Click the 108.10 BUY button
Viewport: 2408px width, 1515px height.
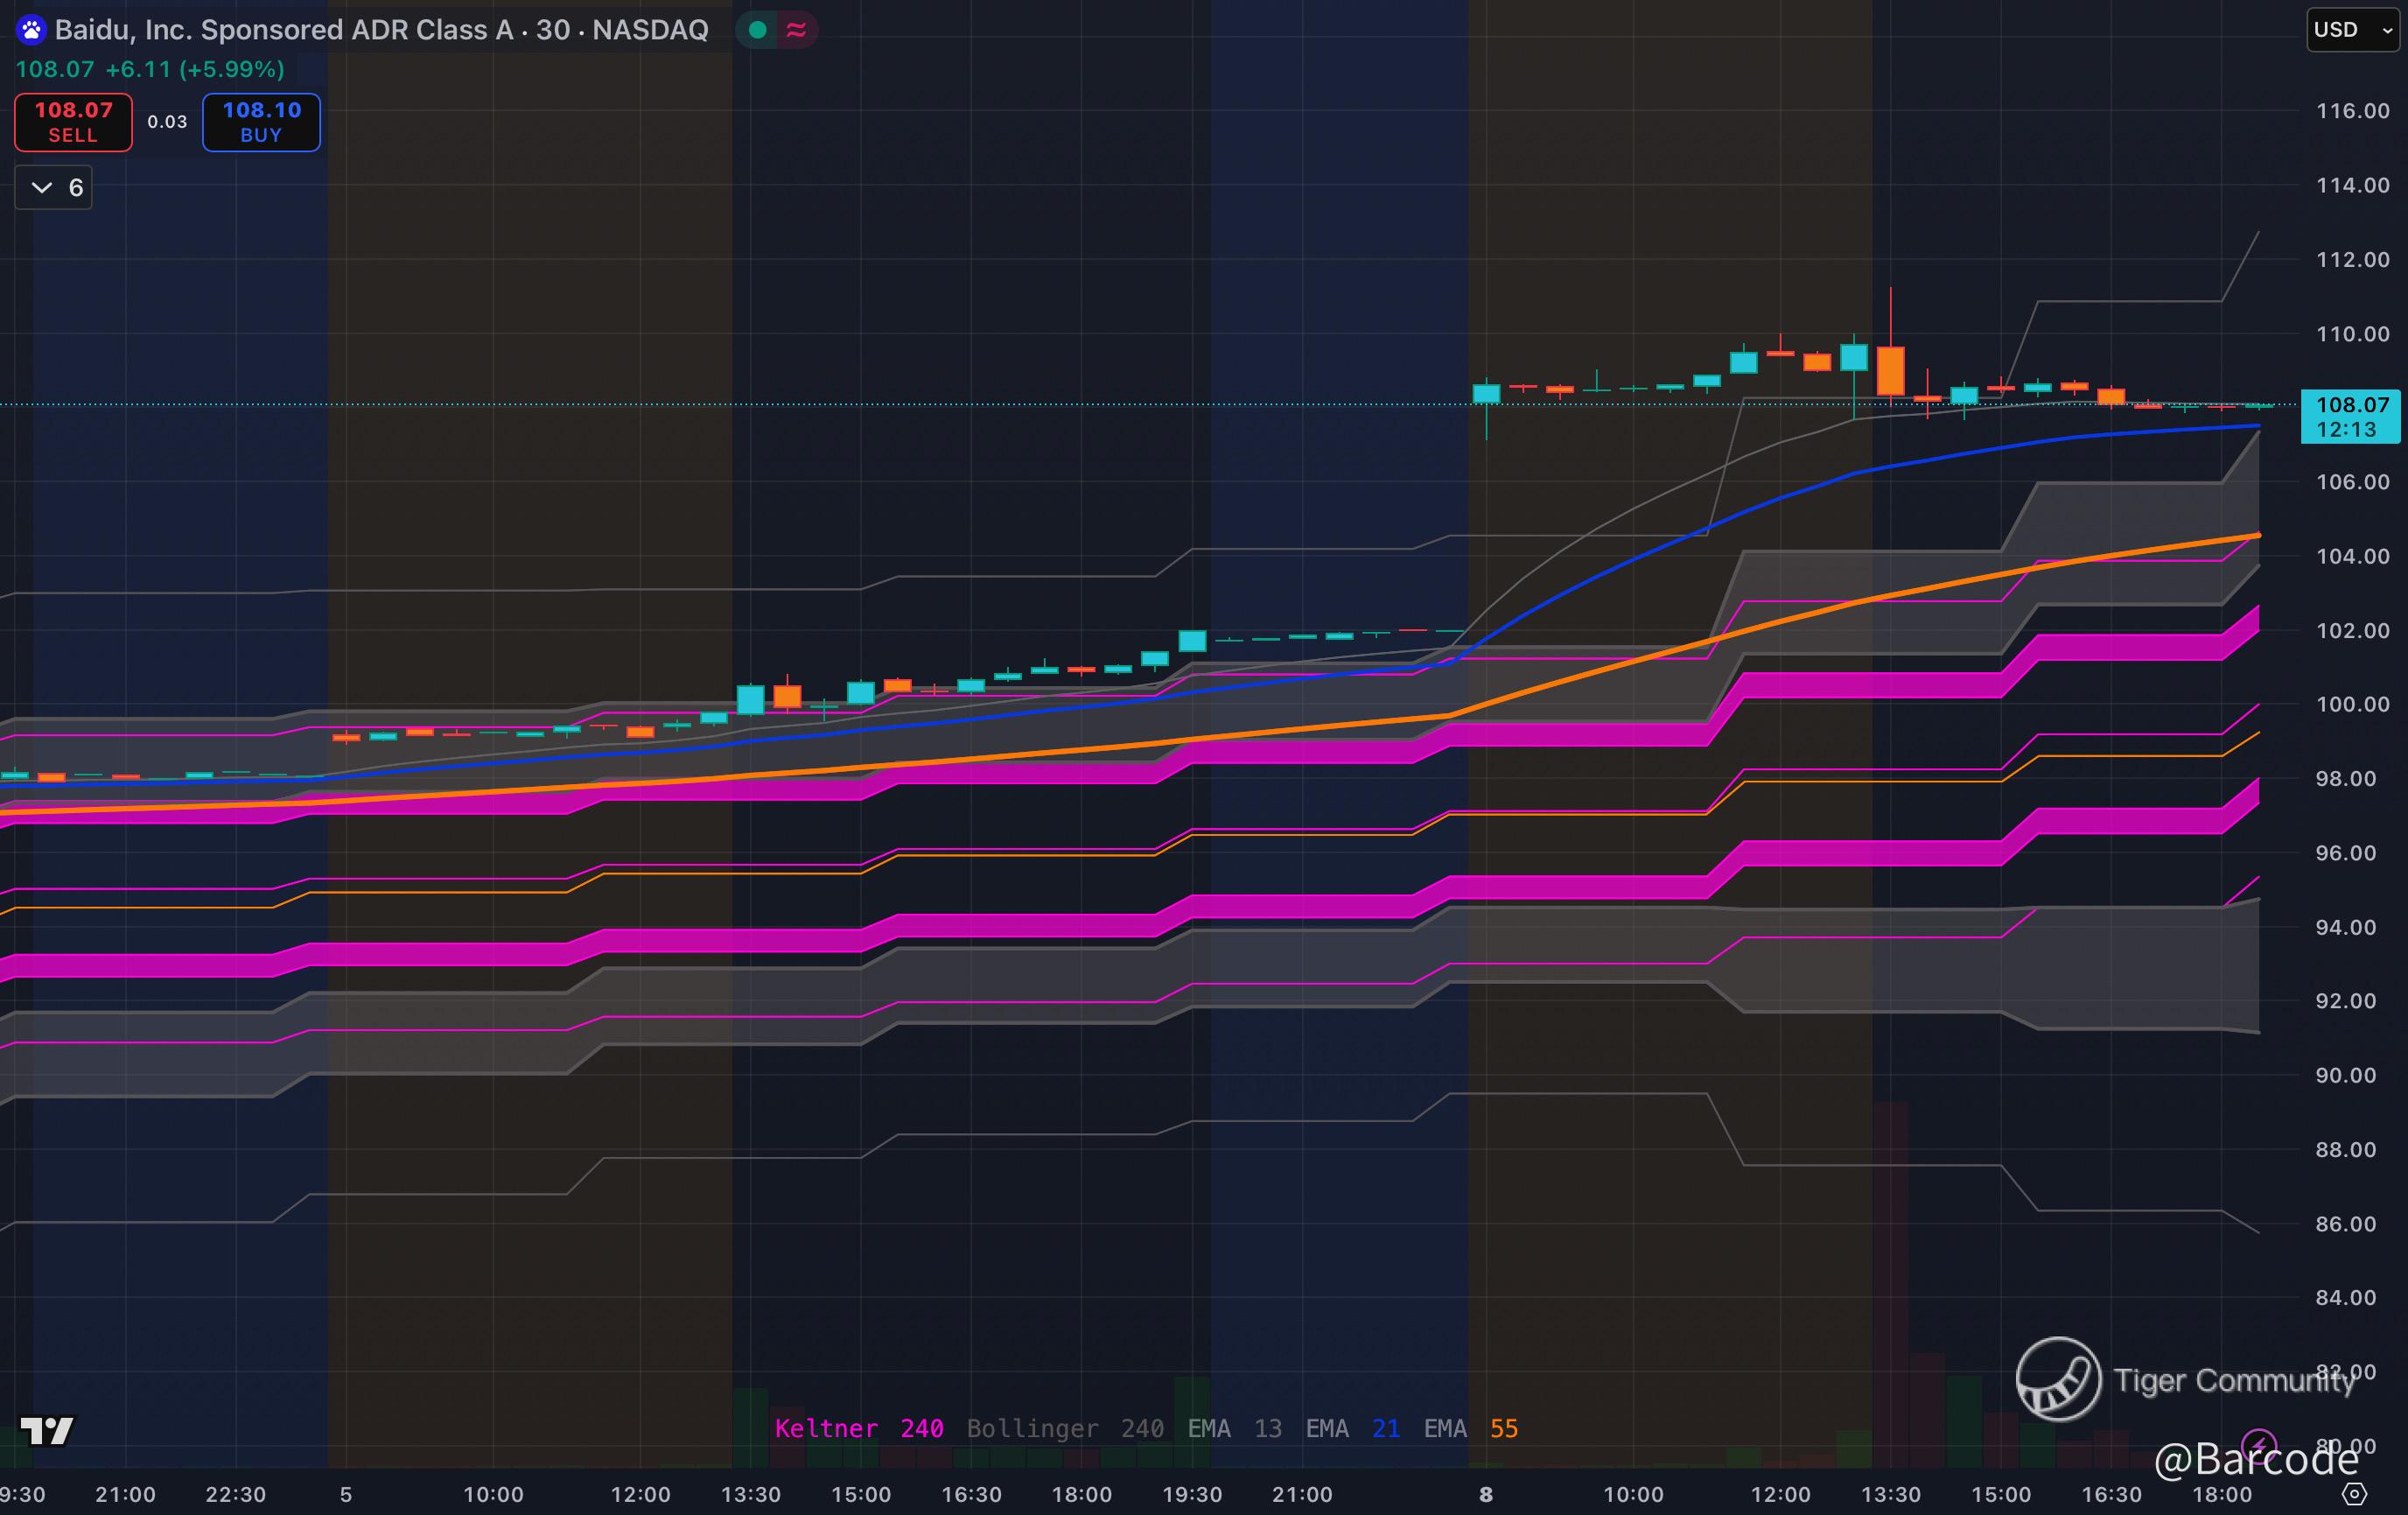261,122
